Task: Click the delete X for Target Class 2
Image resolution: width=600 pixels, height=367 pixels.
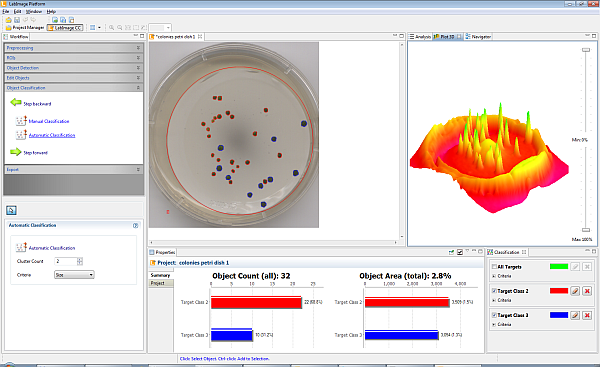Action: pos(587,291)
